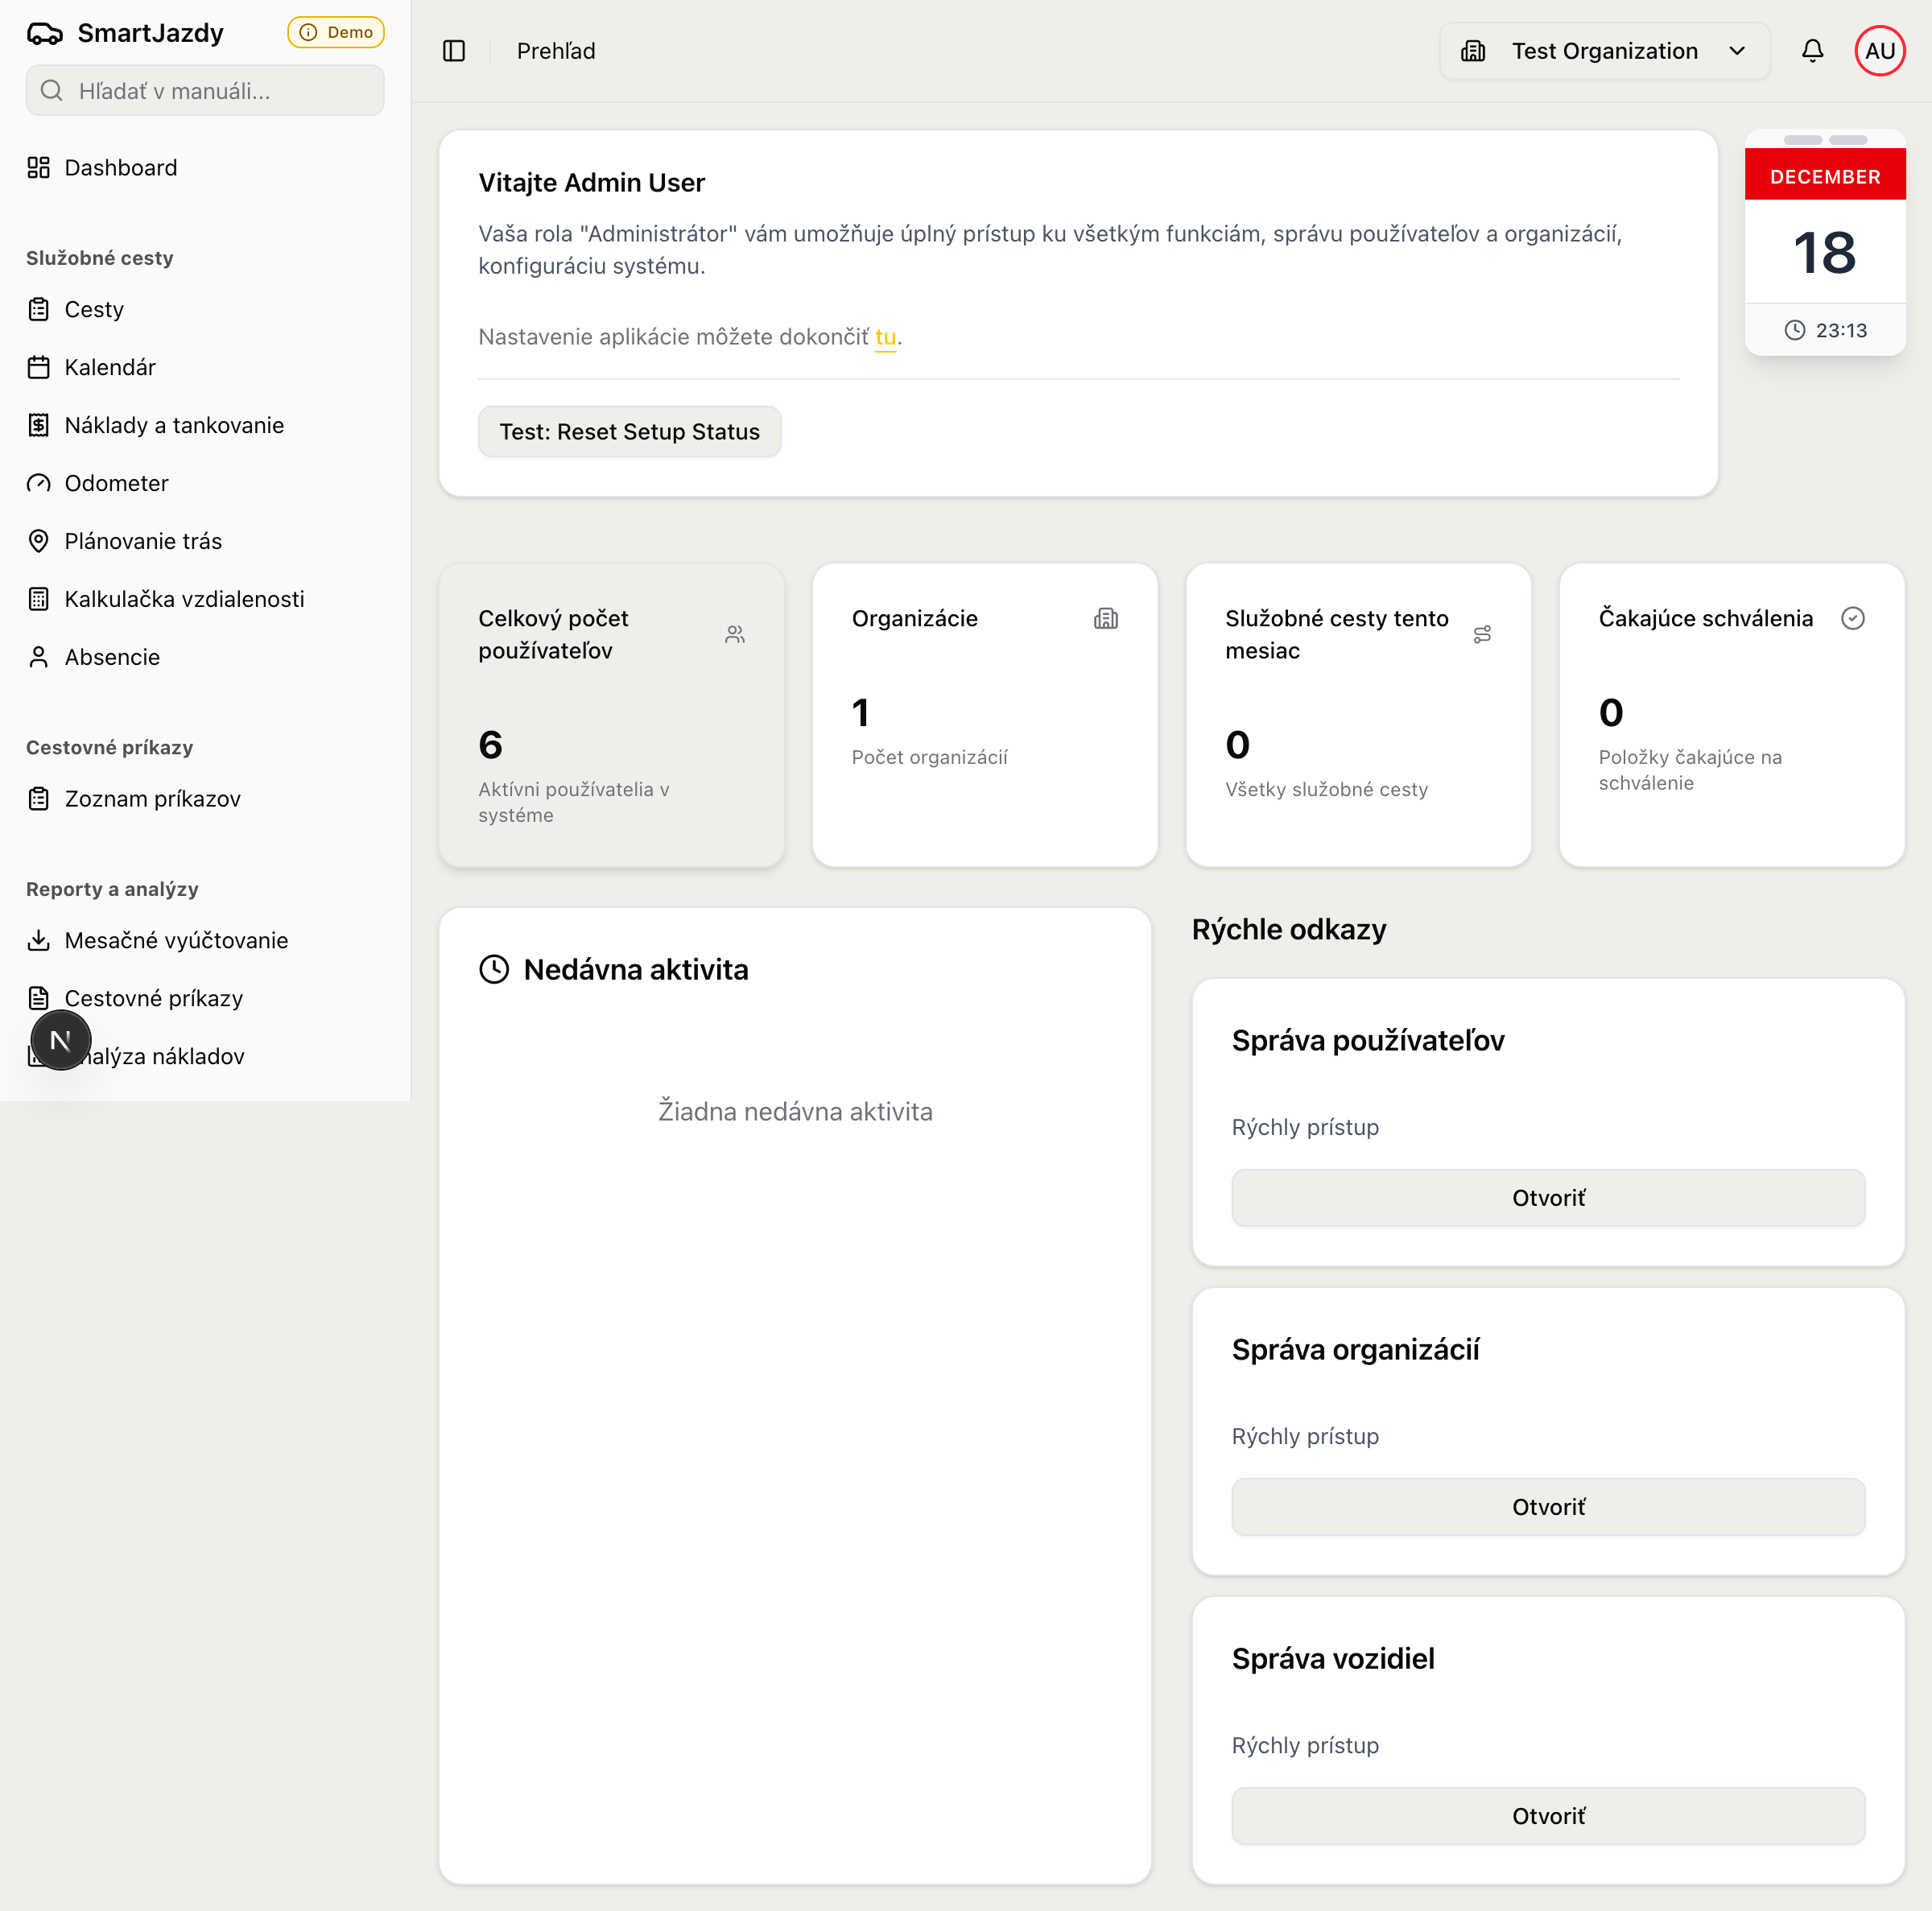This screenshot has height=1911, width=1932.
Task: Select Odometer in the sidebar
Action: click(x=116, y=483)
